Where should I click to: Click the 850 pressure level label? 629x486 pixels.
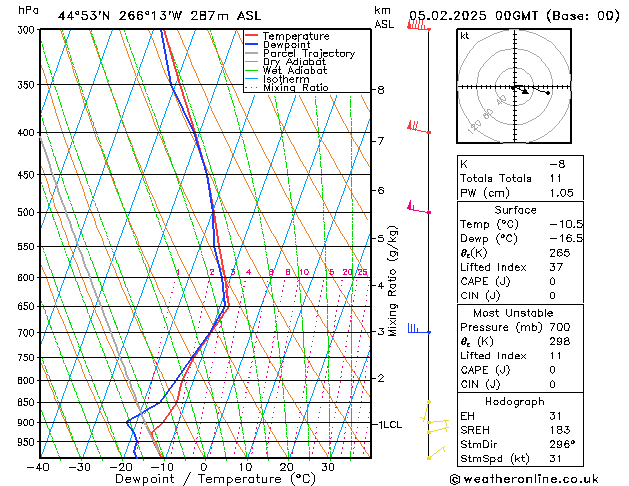(x=28, y=402)
